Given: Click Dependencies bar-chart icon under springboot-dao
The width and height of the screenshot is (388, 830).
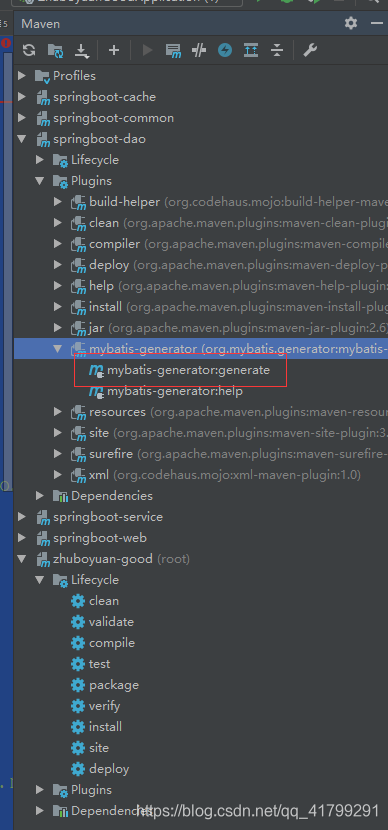Looking at the screenshot, I should click(x=61, y=497).
